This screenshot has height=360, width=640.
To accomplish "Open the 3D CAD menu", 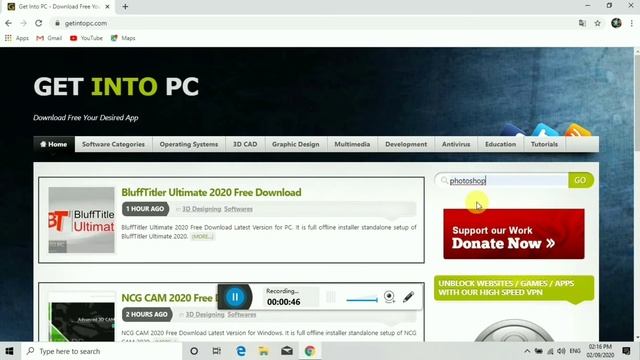I will (x=245, y=144).
